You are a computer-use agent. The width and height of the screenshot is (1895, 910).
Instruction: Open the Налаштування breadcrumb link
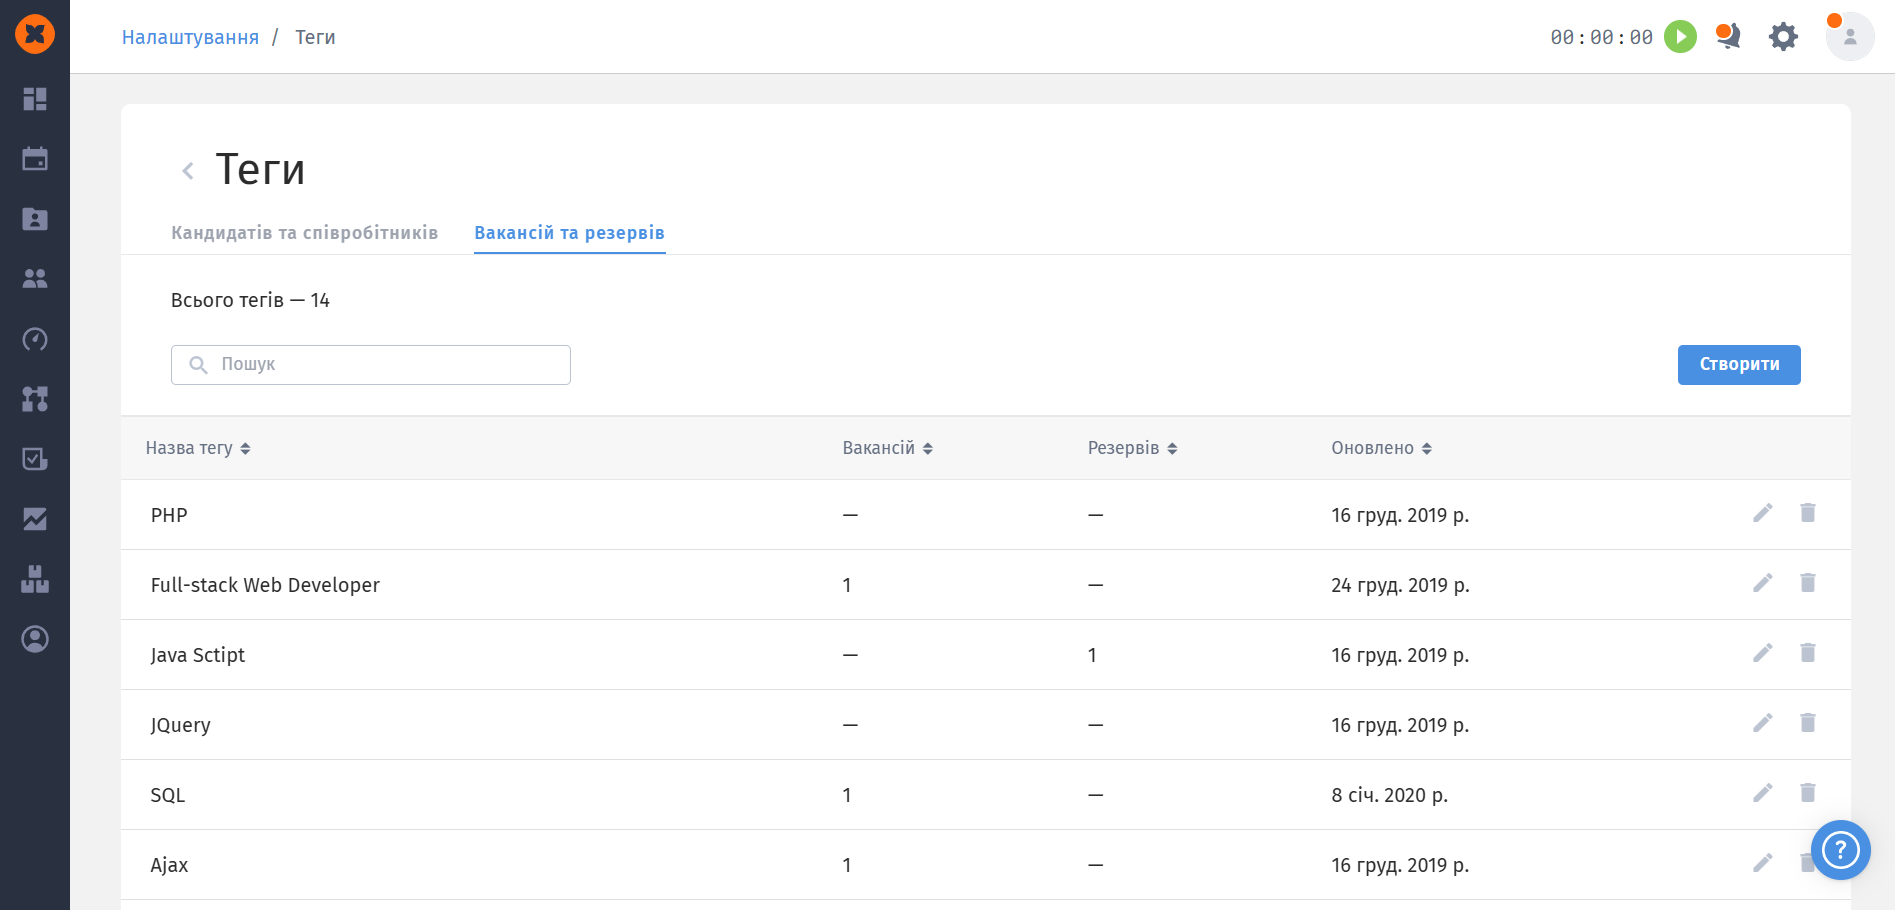190,37
